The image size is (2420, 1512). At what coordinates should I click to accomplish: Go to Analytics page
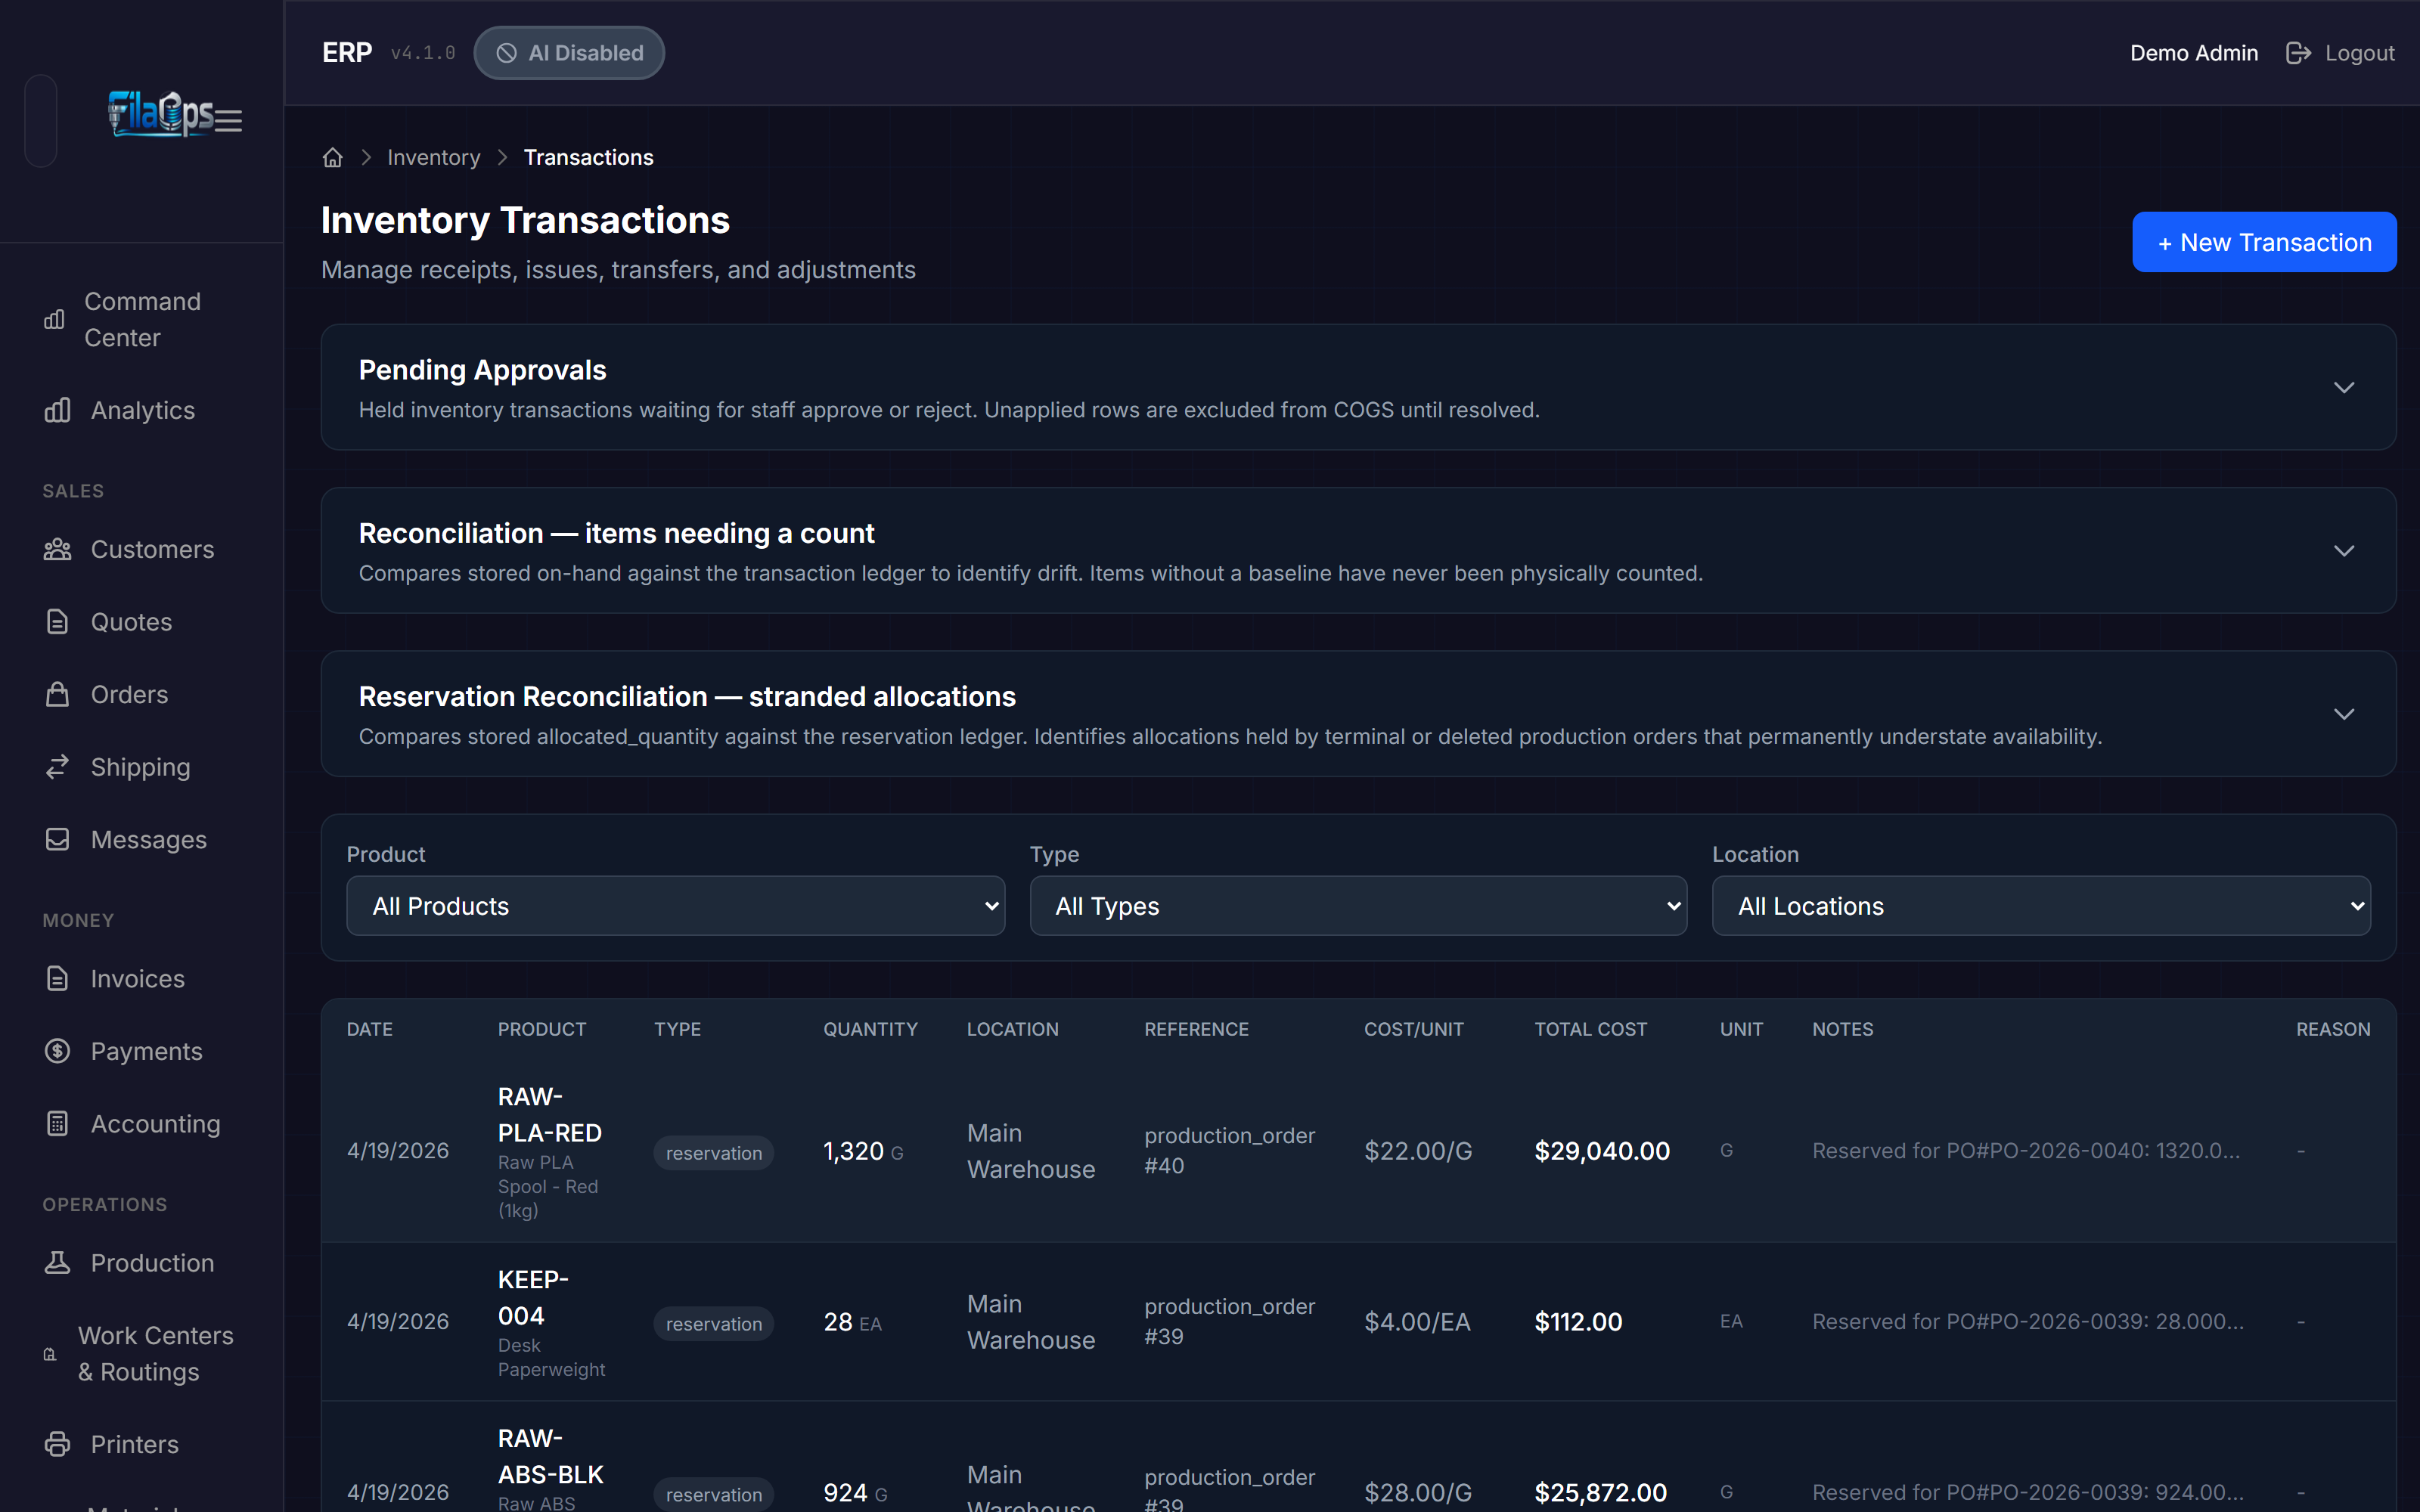click(x=141, y=410)
